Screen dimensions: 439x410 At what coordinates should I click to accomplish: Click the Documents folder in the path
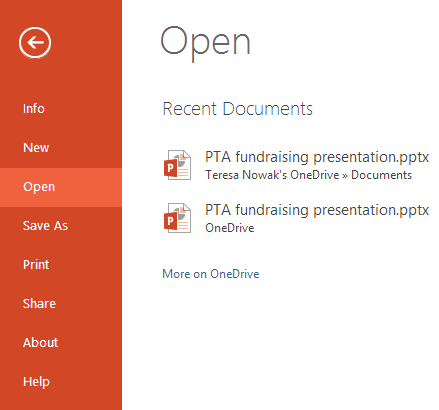pos(382,175)
